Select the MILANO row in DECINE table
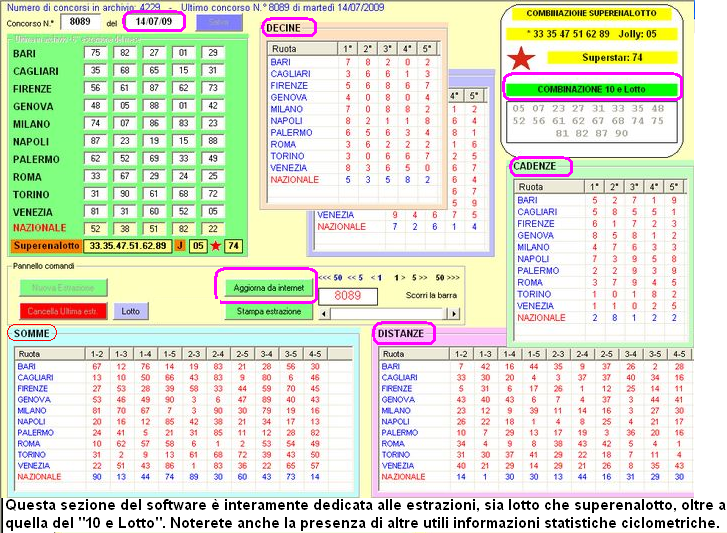 352,109
